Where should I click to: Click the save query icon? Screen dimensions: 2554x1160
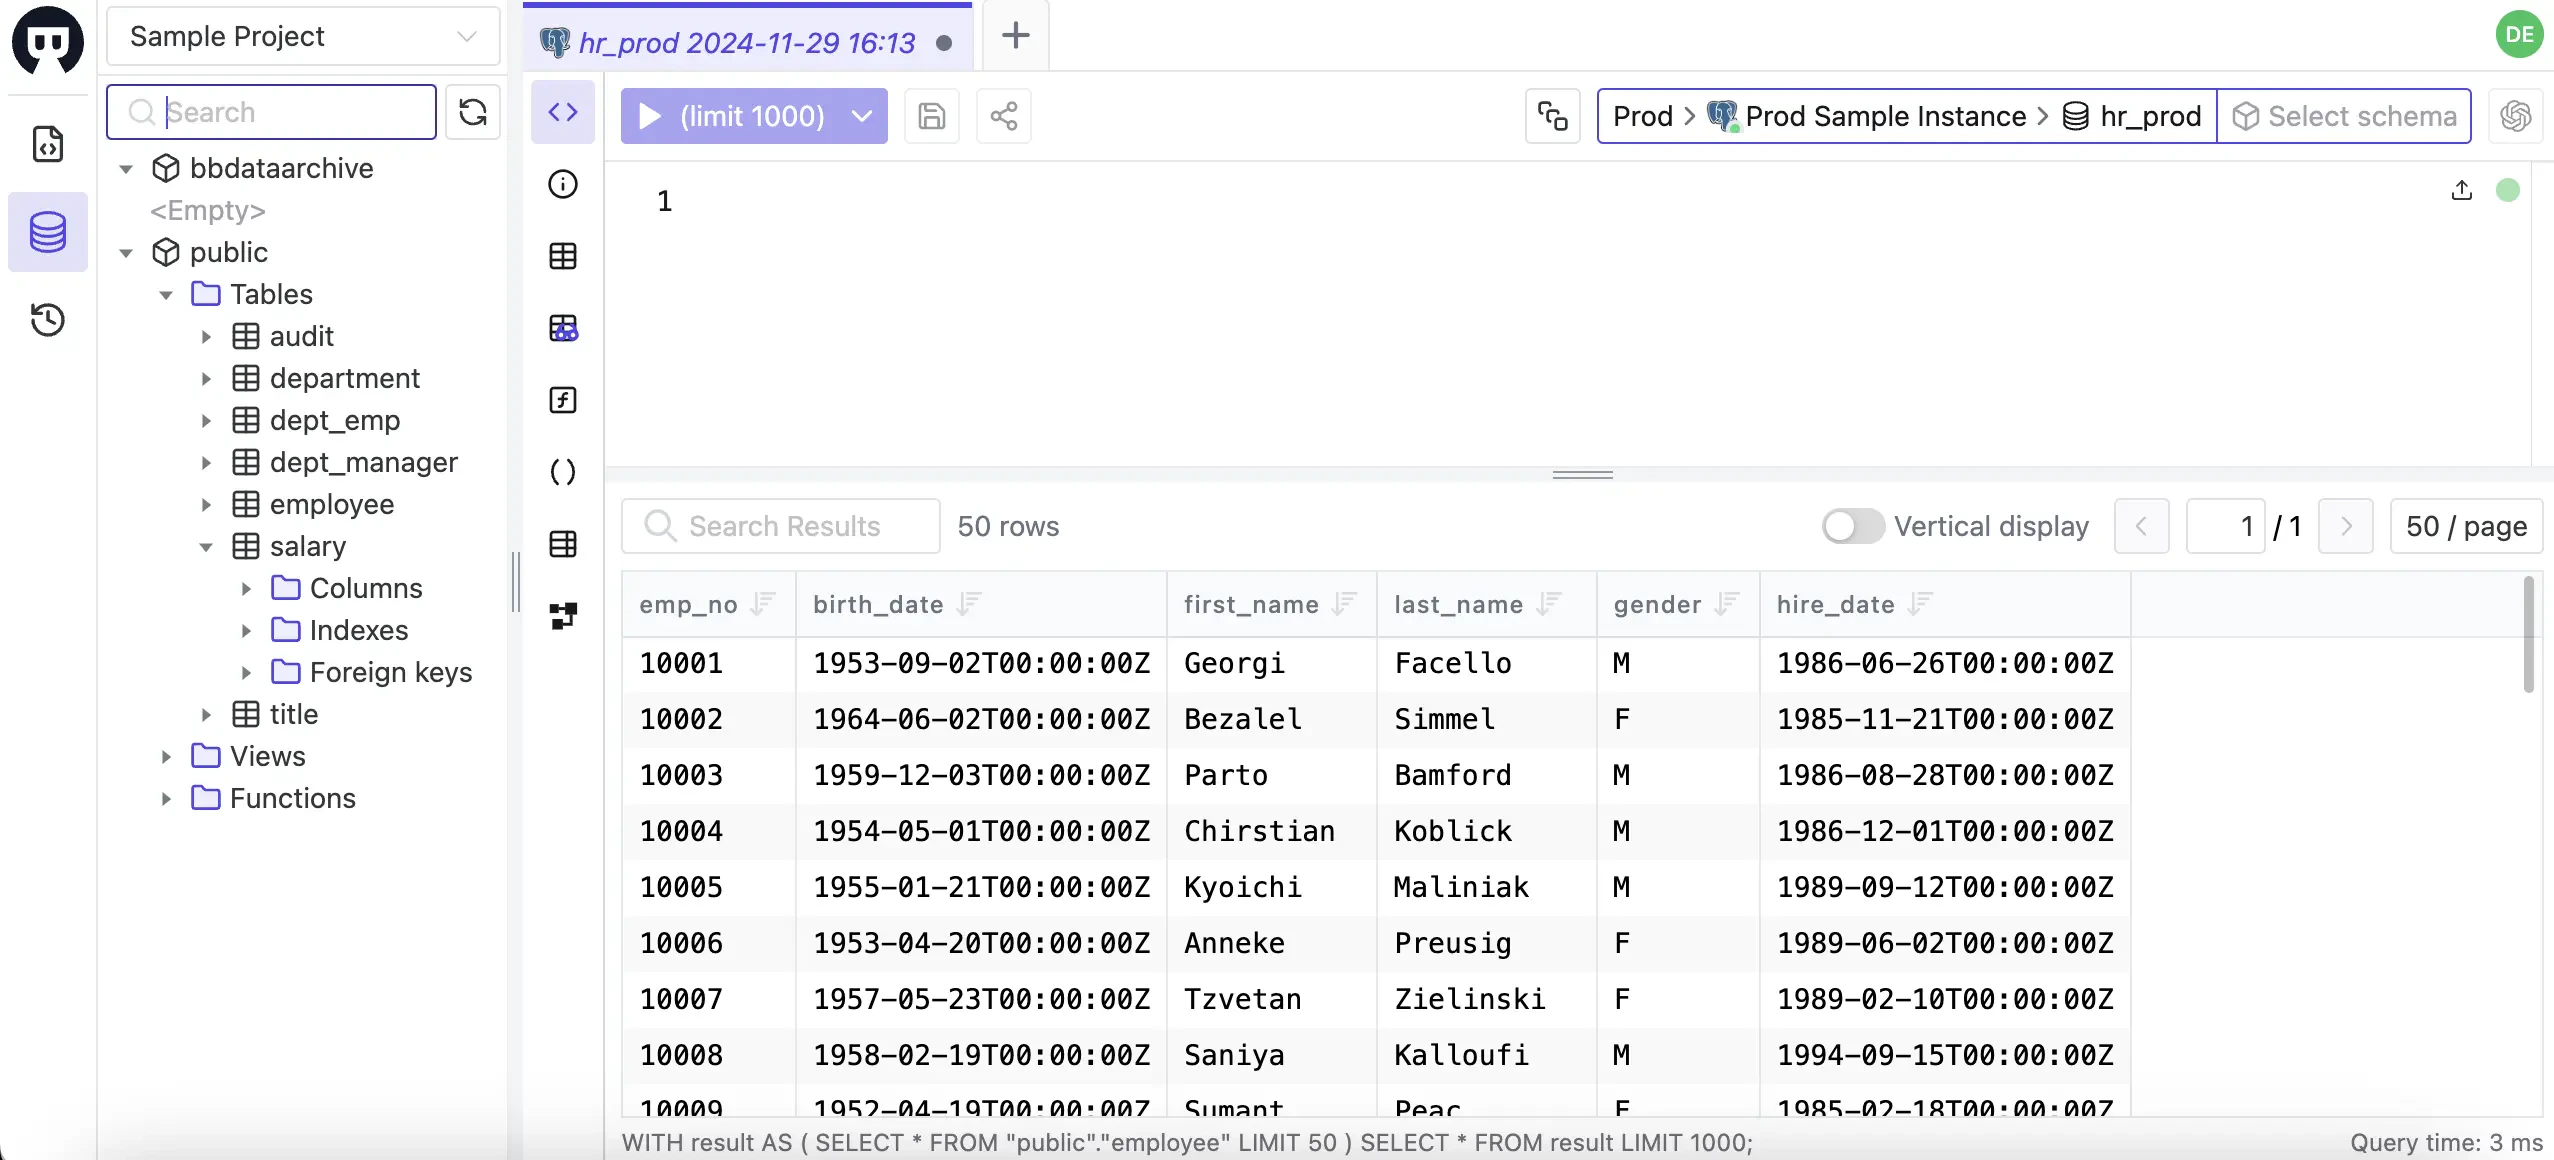coord(931,116)
